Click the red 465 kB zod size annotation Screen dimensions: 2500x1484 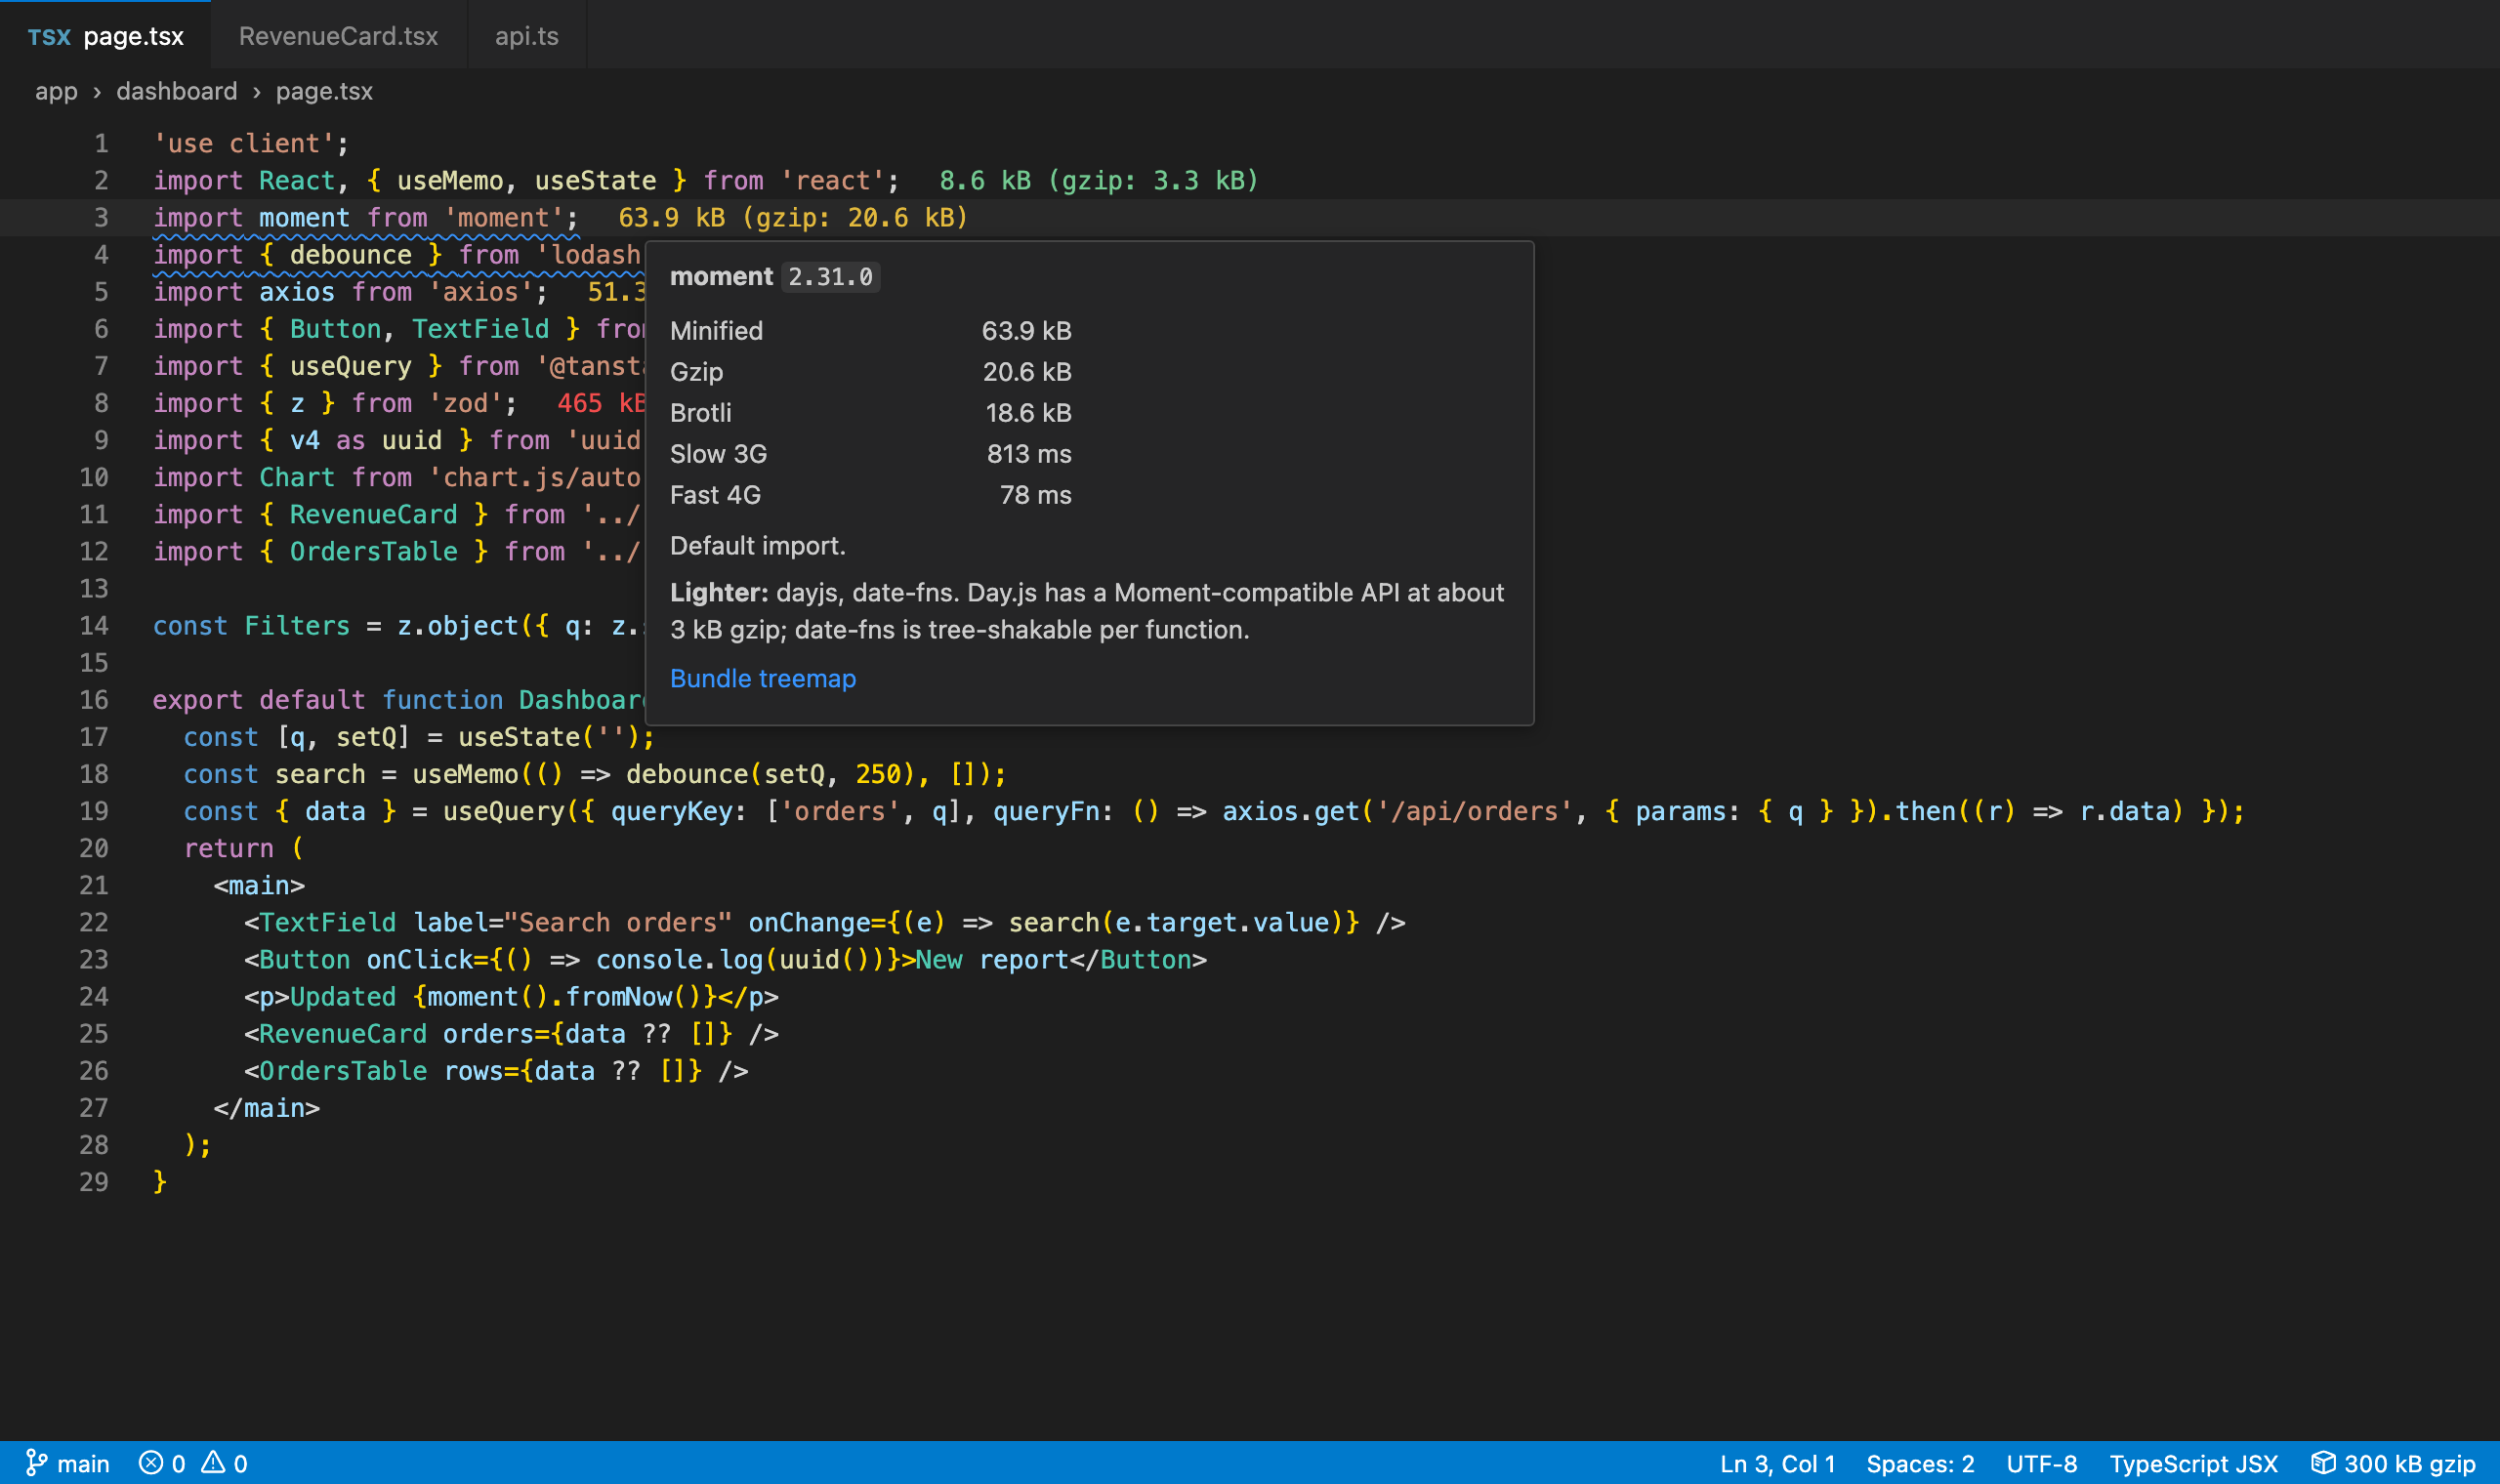click(x=601, y=403)
